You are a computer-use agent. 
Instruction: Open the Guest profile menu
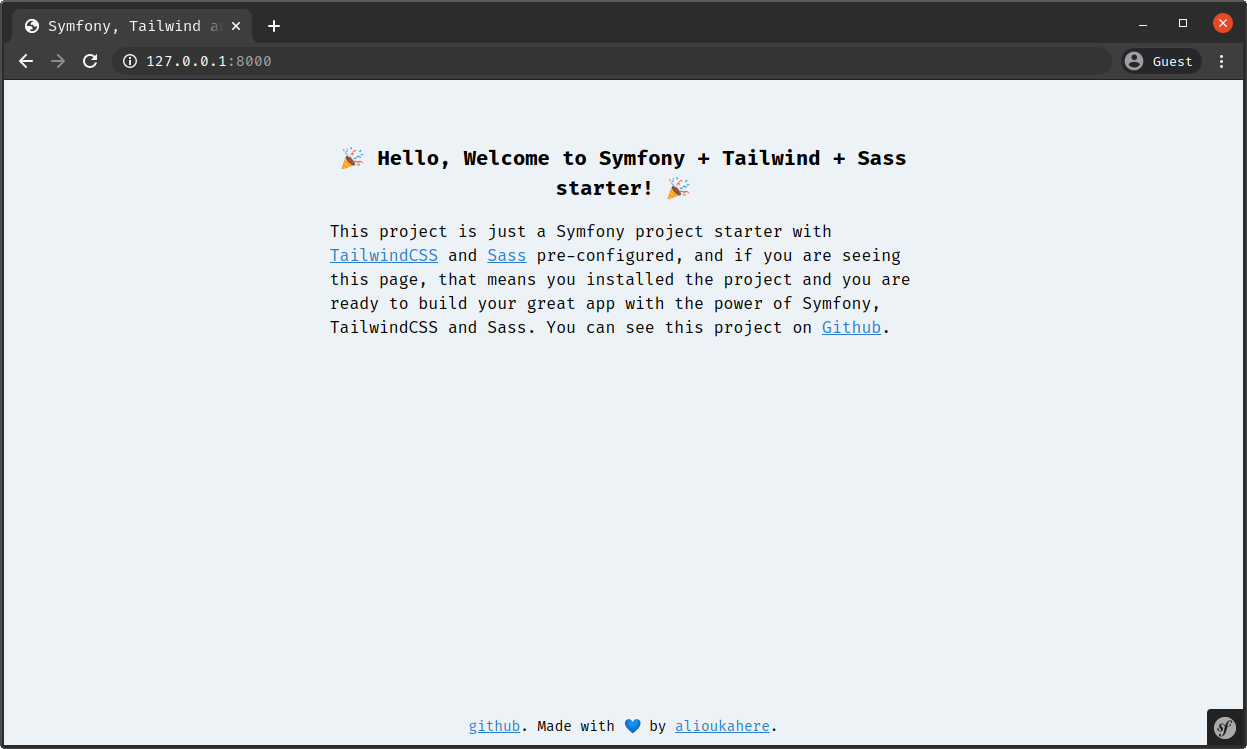click(1160, 61)
